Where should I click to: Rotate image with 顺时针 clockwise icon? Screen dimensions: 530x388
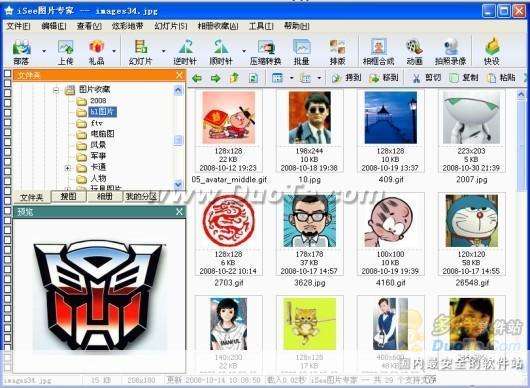point(221,52)
